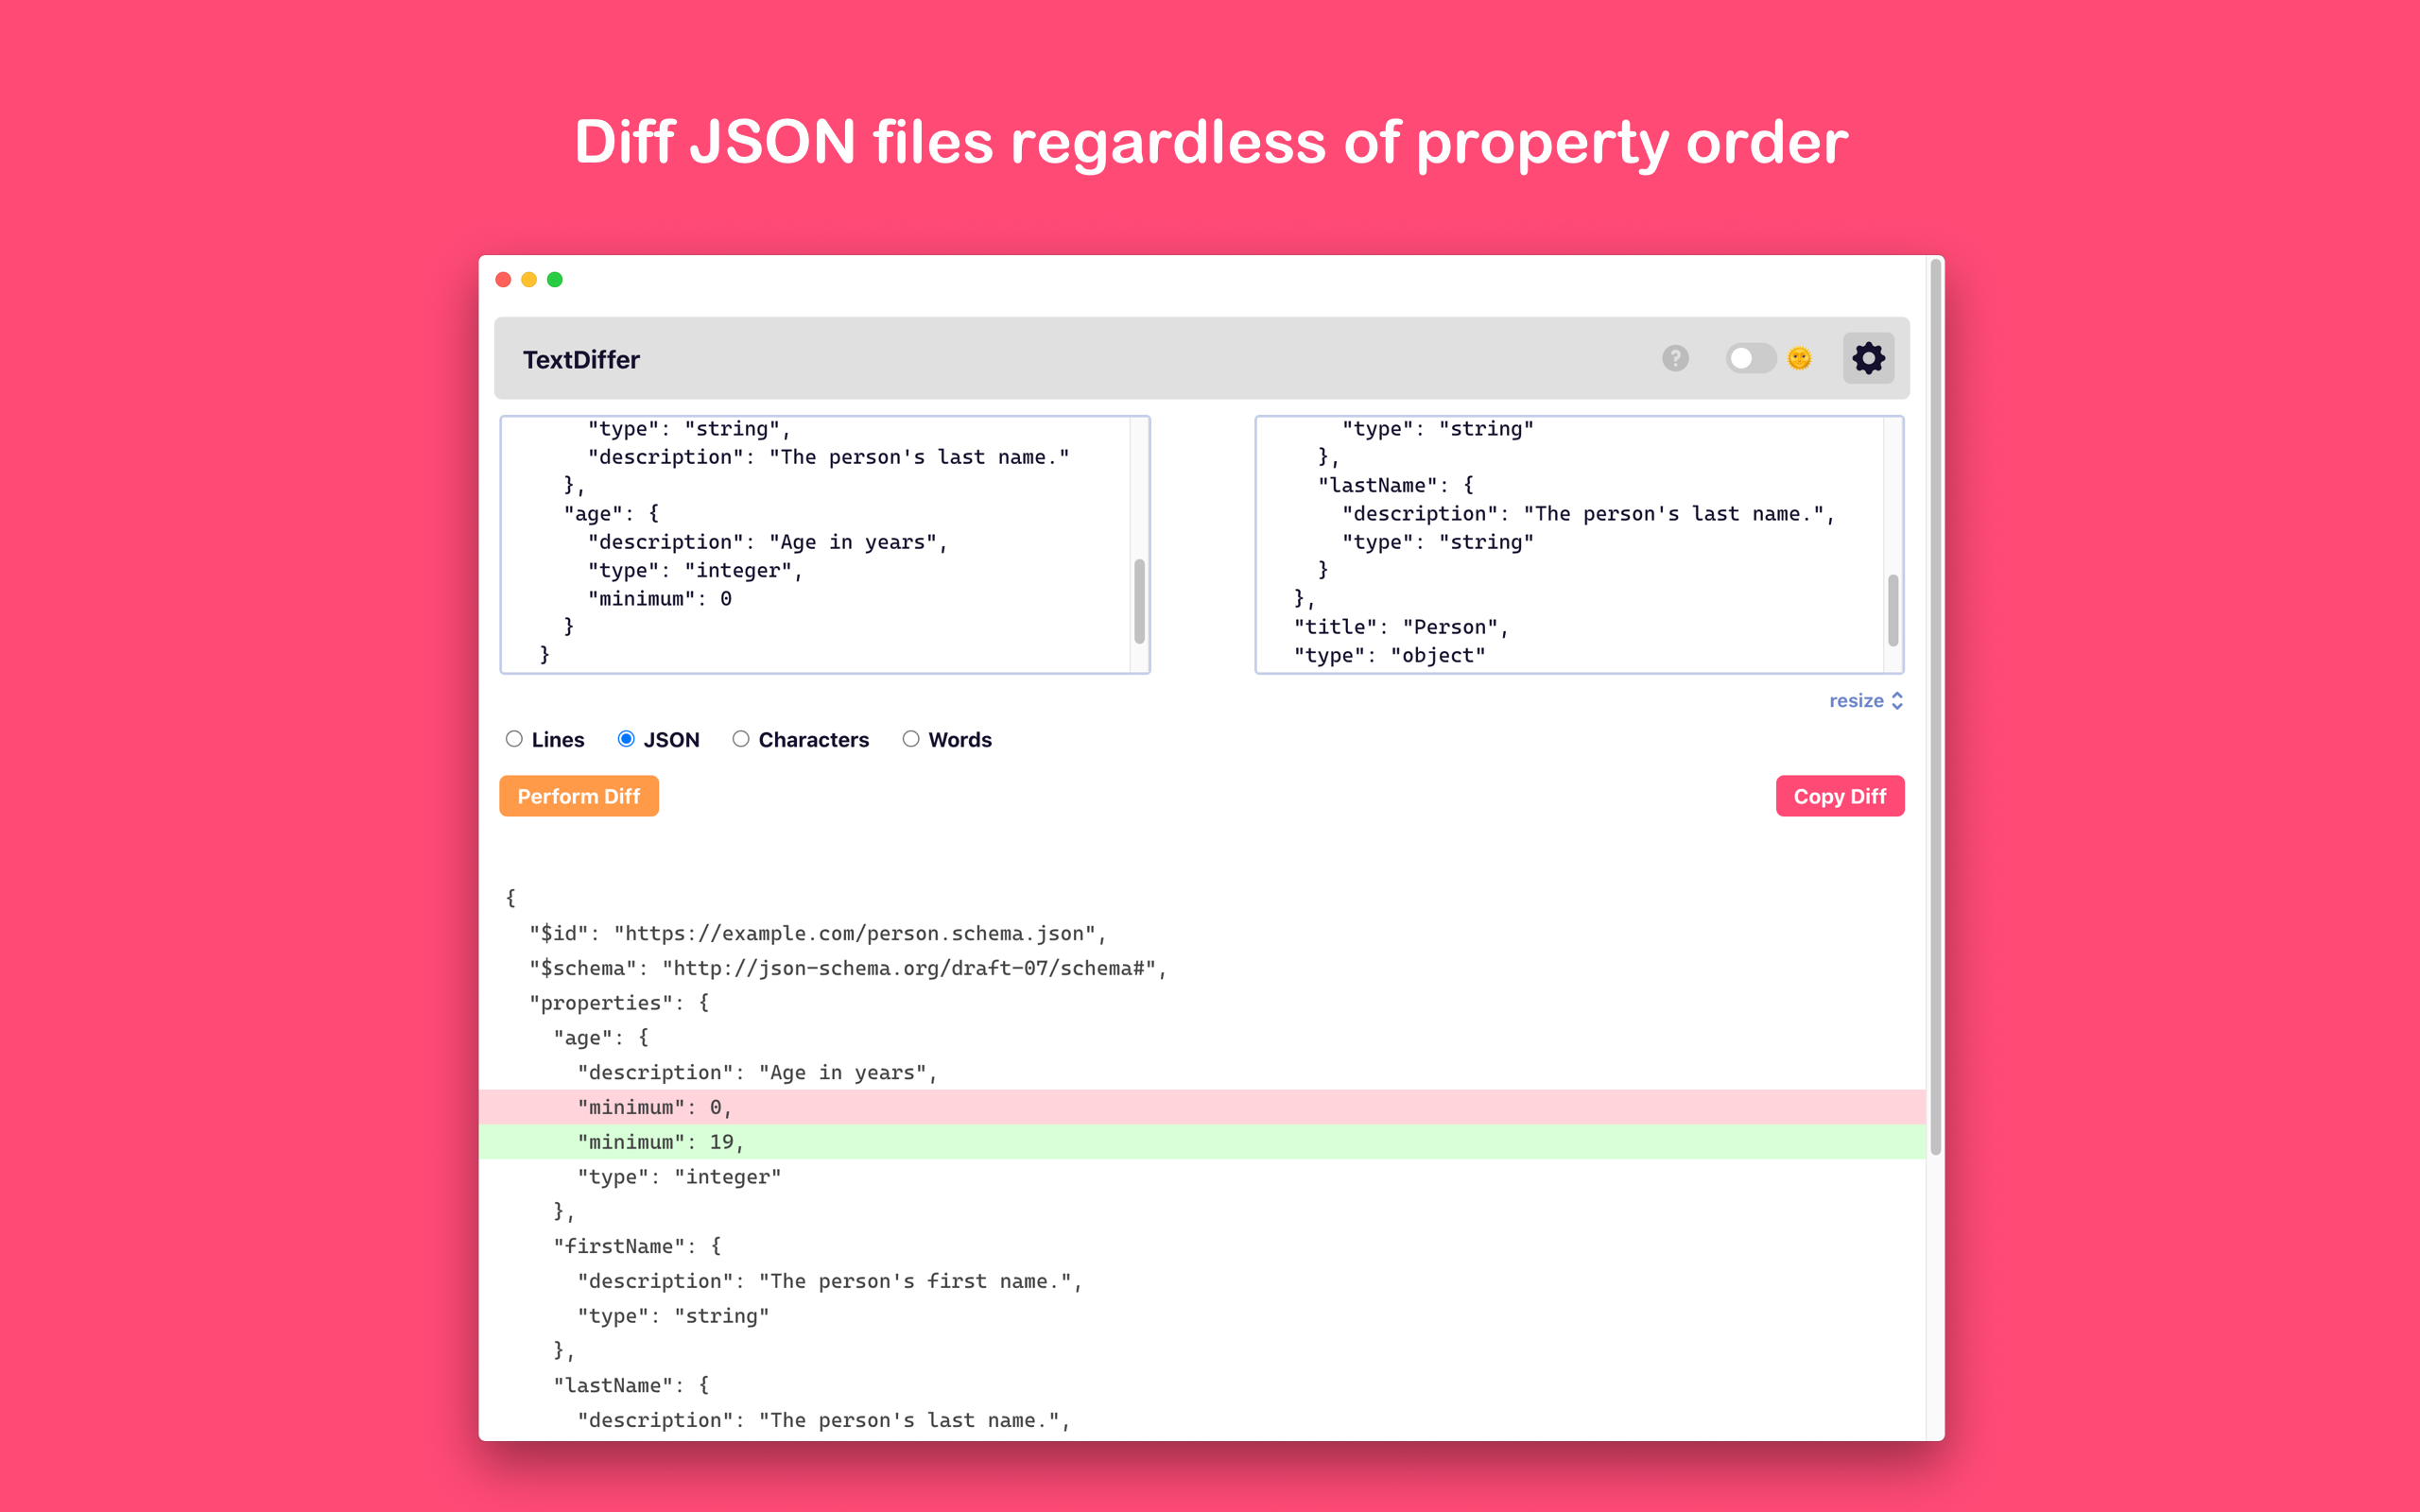Image resolution: width=2420 pixels, height=1512 pixels.
Task: Select the JSON diff mode
Action: 626,739
